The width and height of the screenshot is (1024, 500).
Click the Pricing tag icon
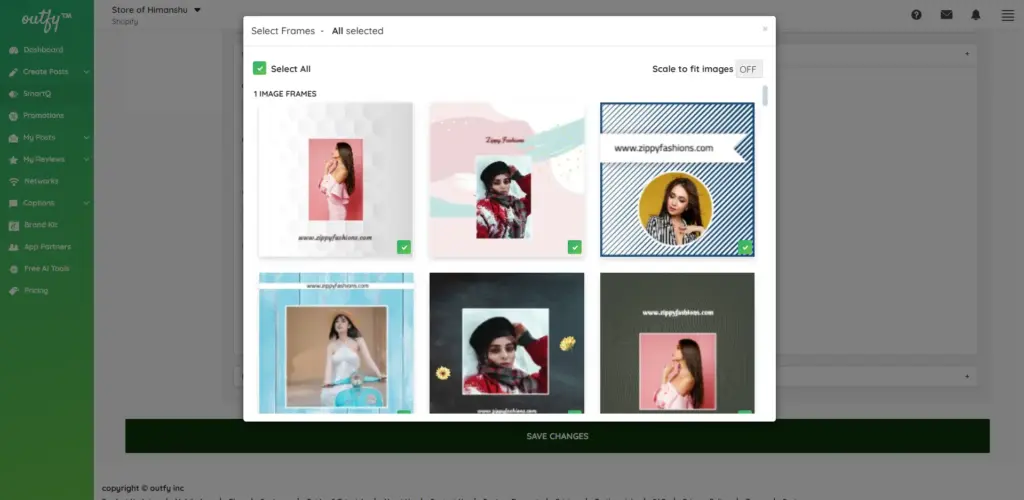14,291
